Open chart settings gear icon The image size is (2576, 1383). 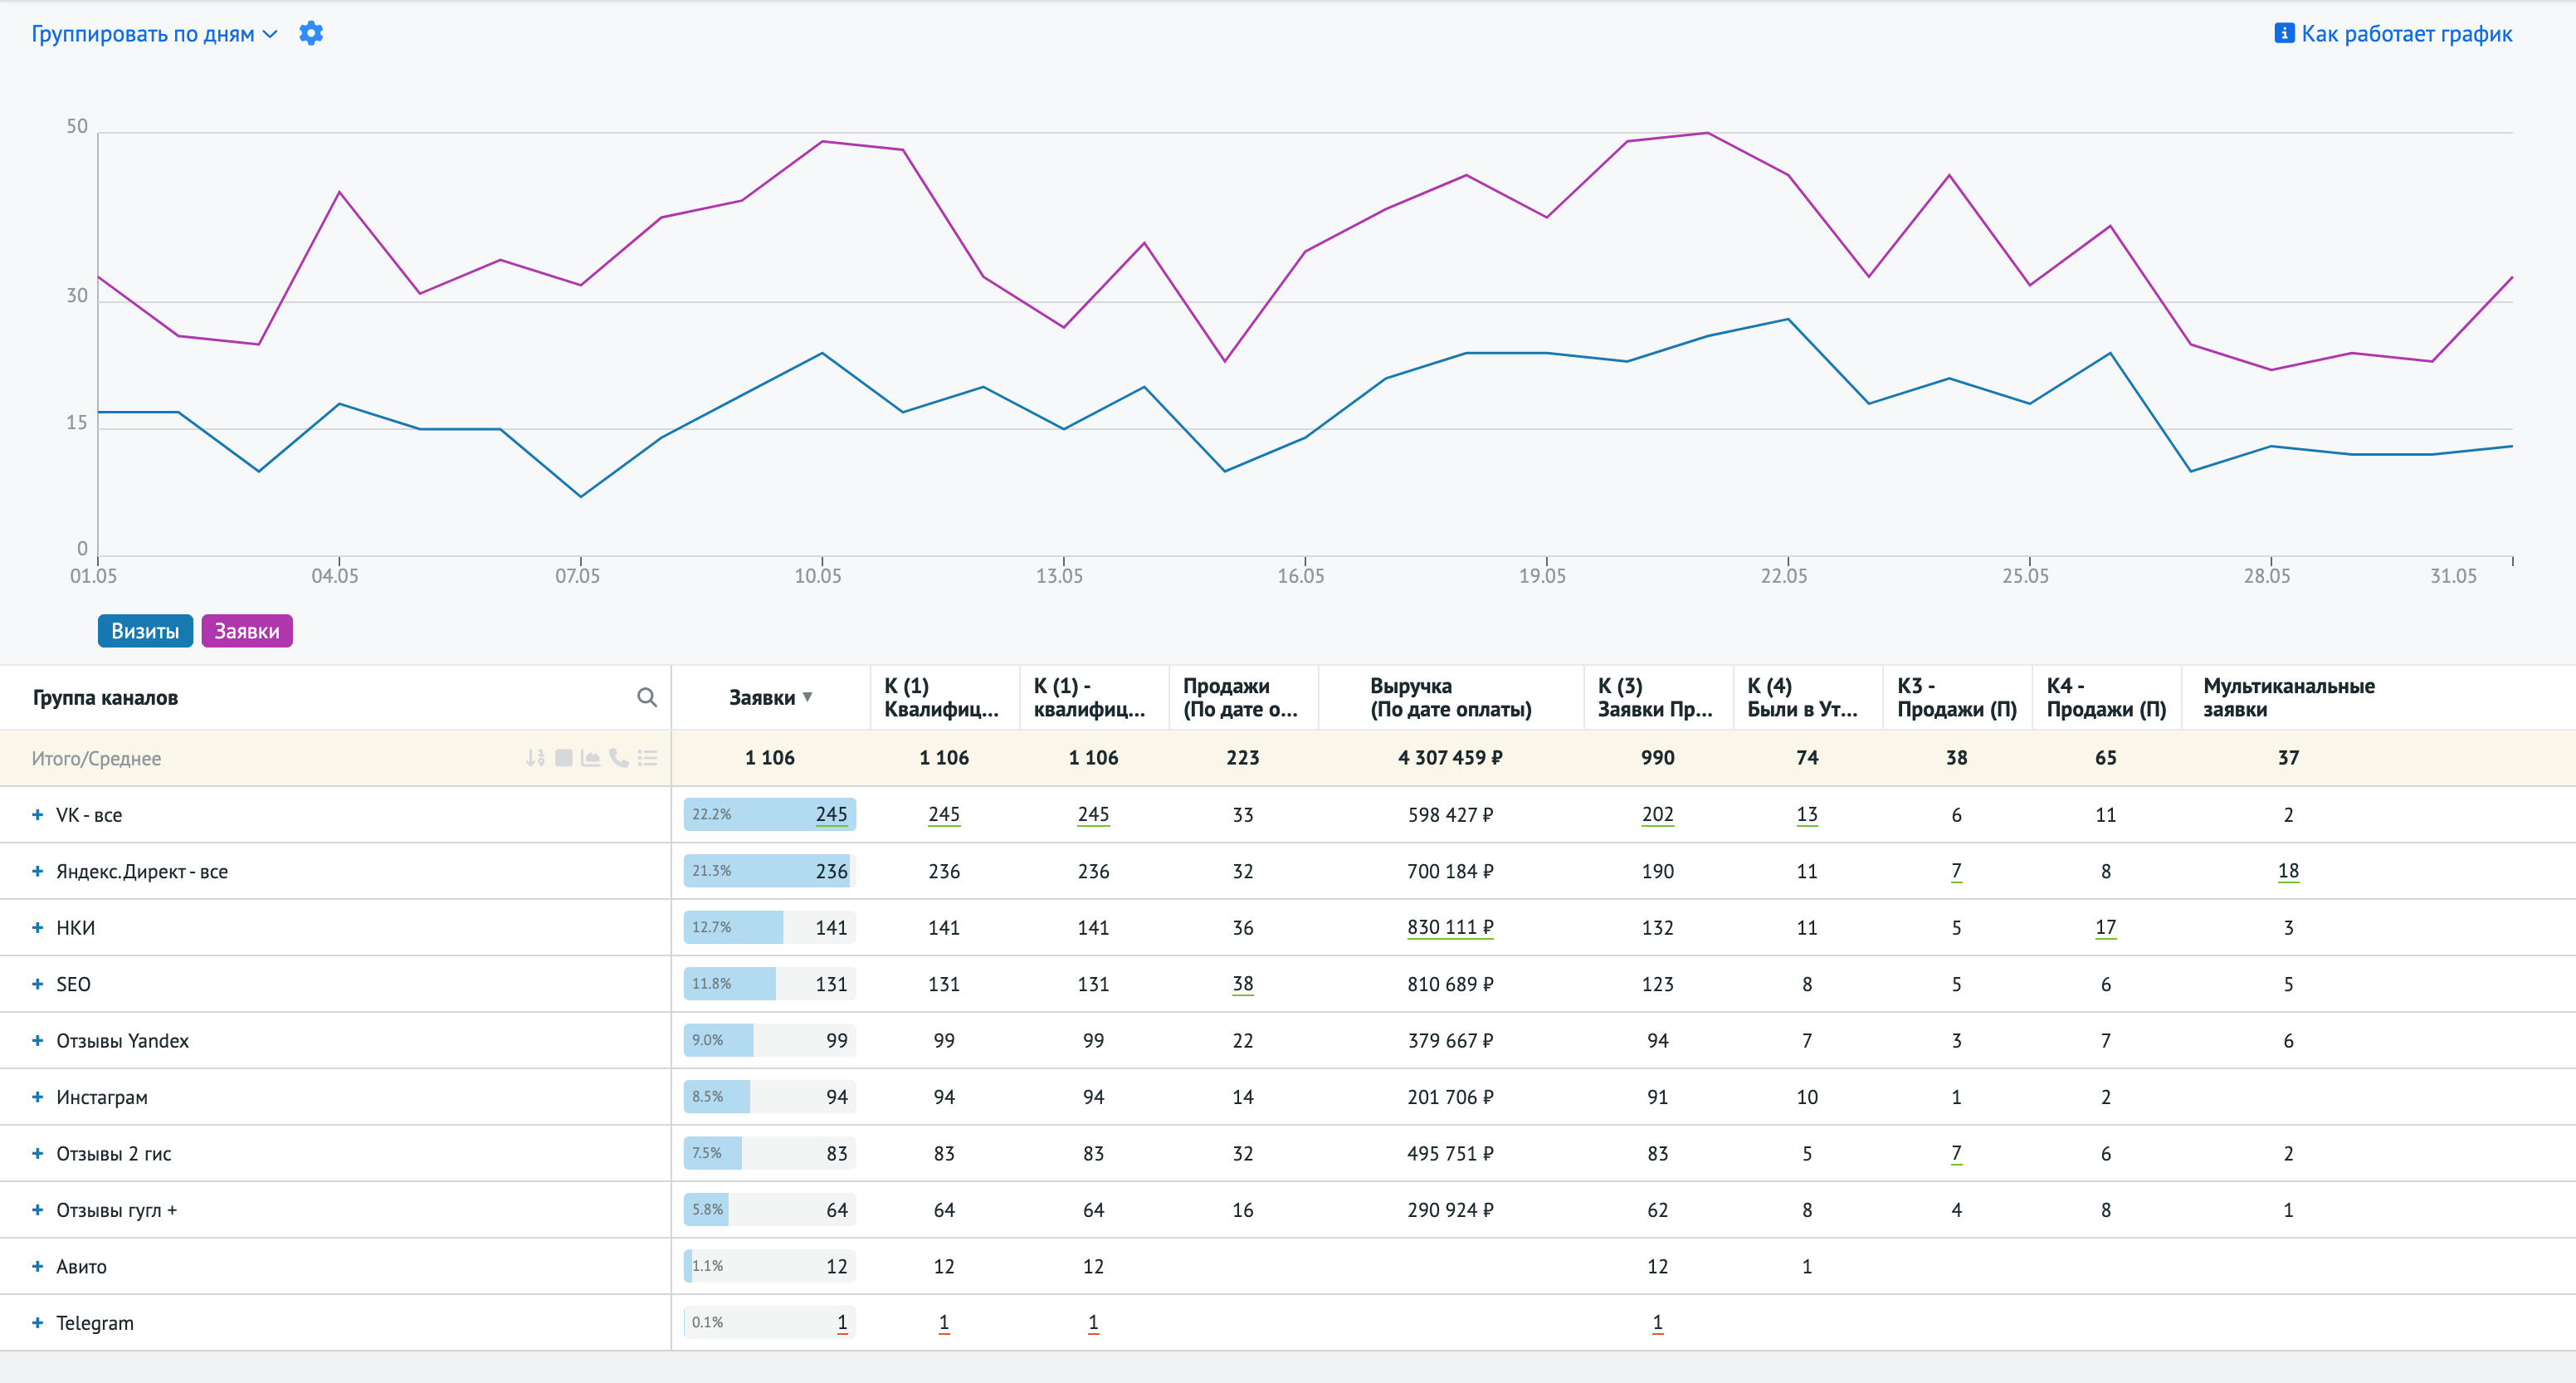[311, 33]
